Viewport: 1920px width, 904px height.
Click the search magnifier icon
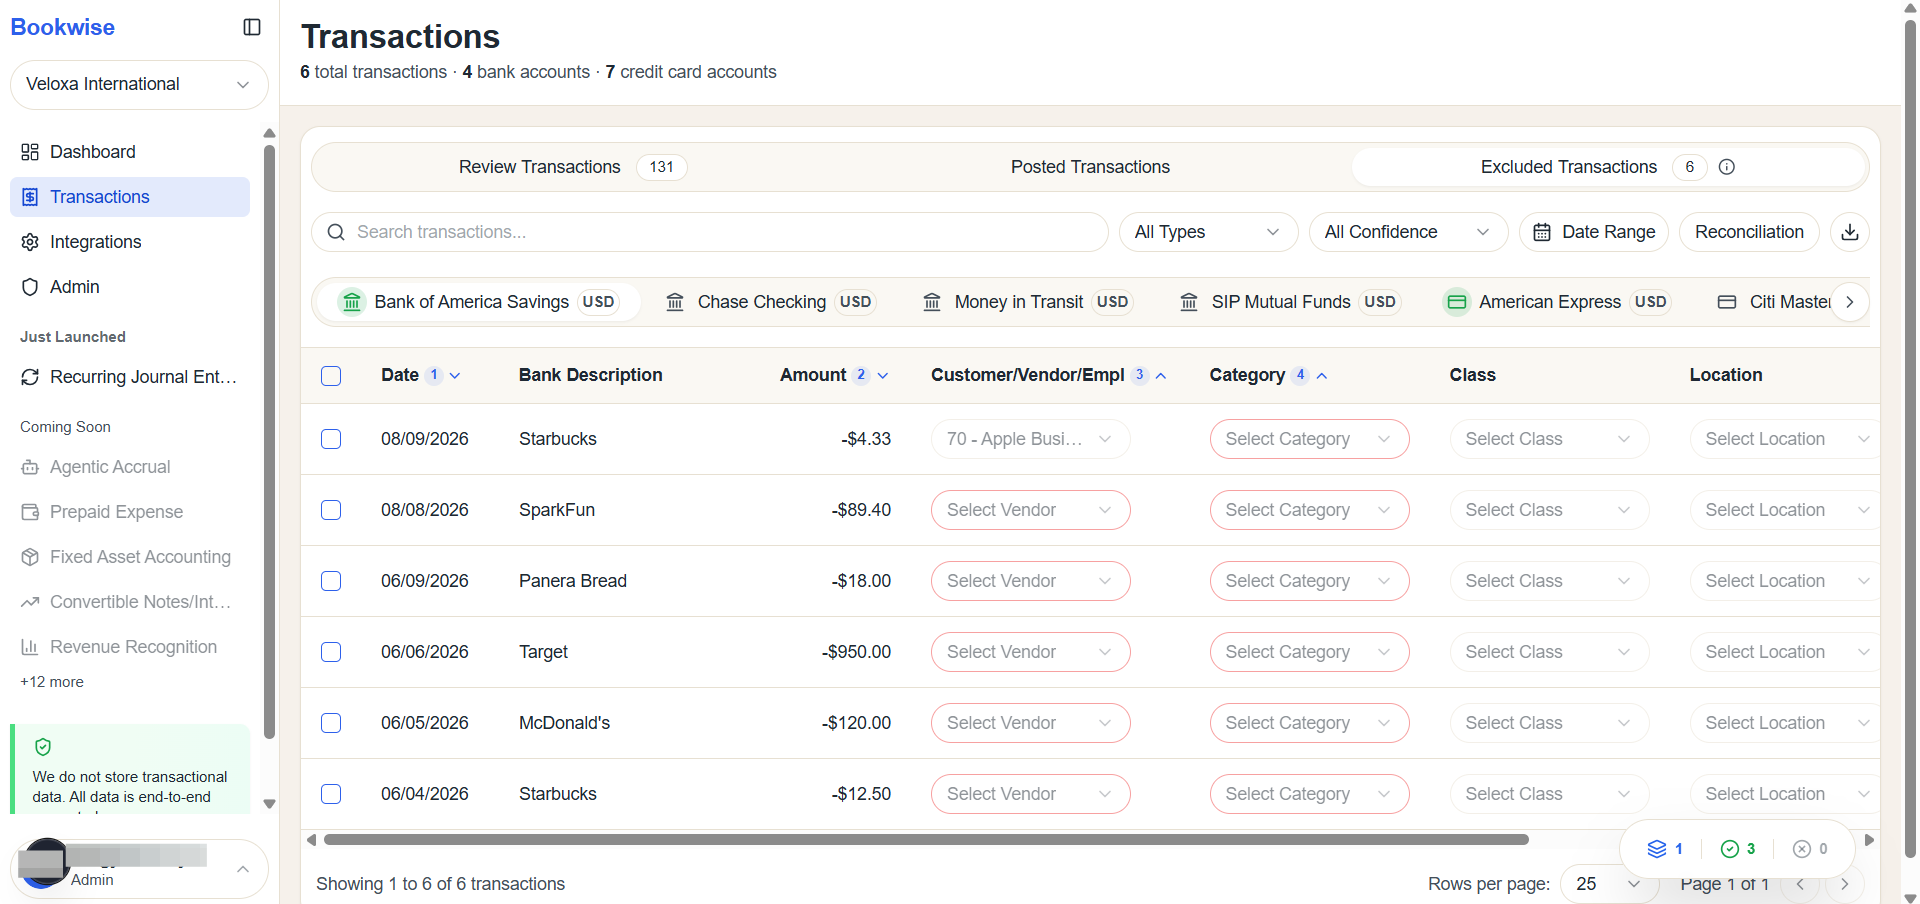point(336,232)
